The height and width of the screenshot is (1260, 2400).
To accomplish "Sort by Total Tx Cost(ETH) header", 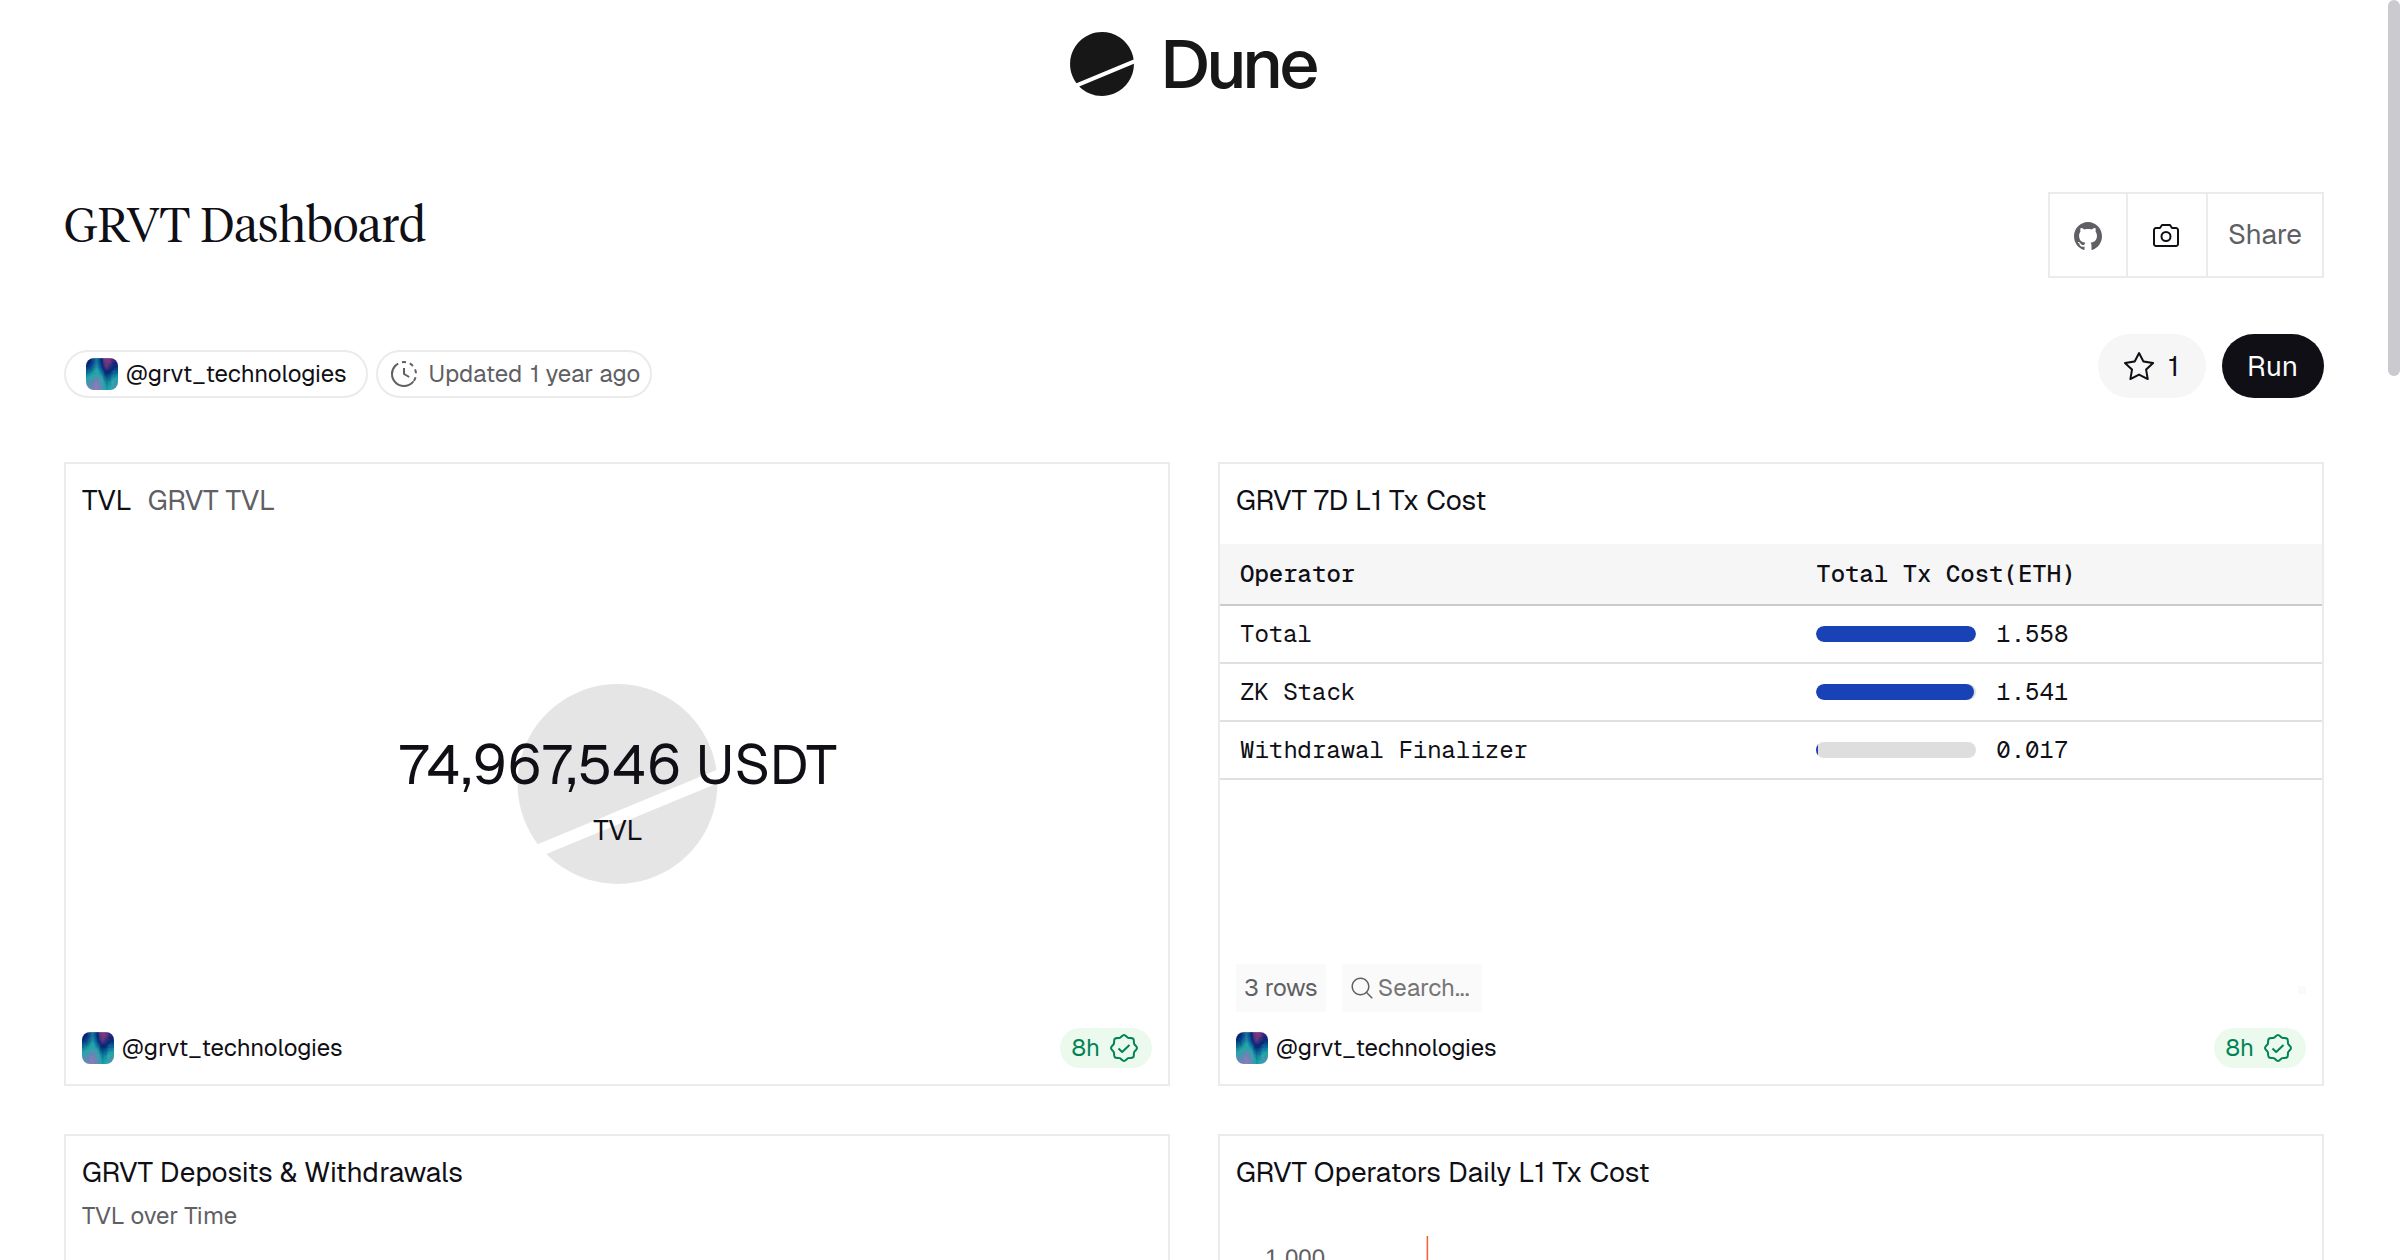I will tap(1944, 574).
